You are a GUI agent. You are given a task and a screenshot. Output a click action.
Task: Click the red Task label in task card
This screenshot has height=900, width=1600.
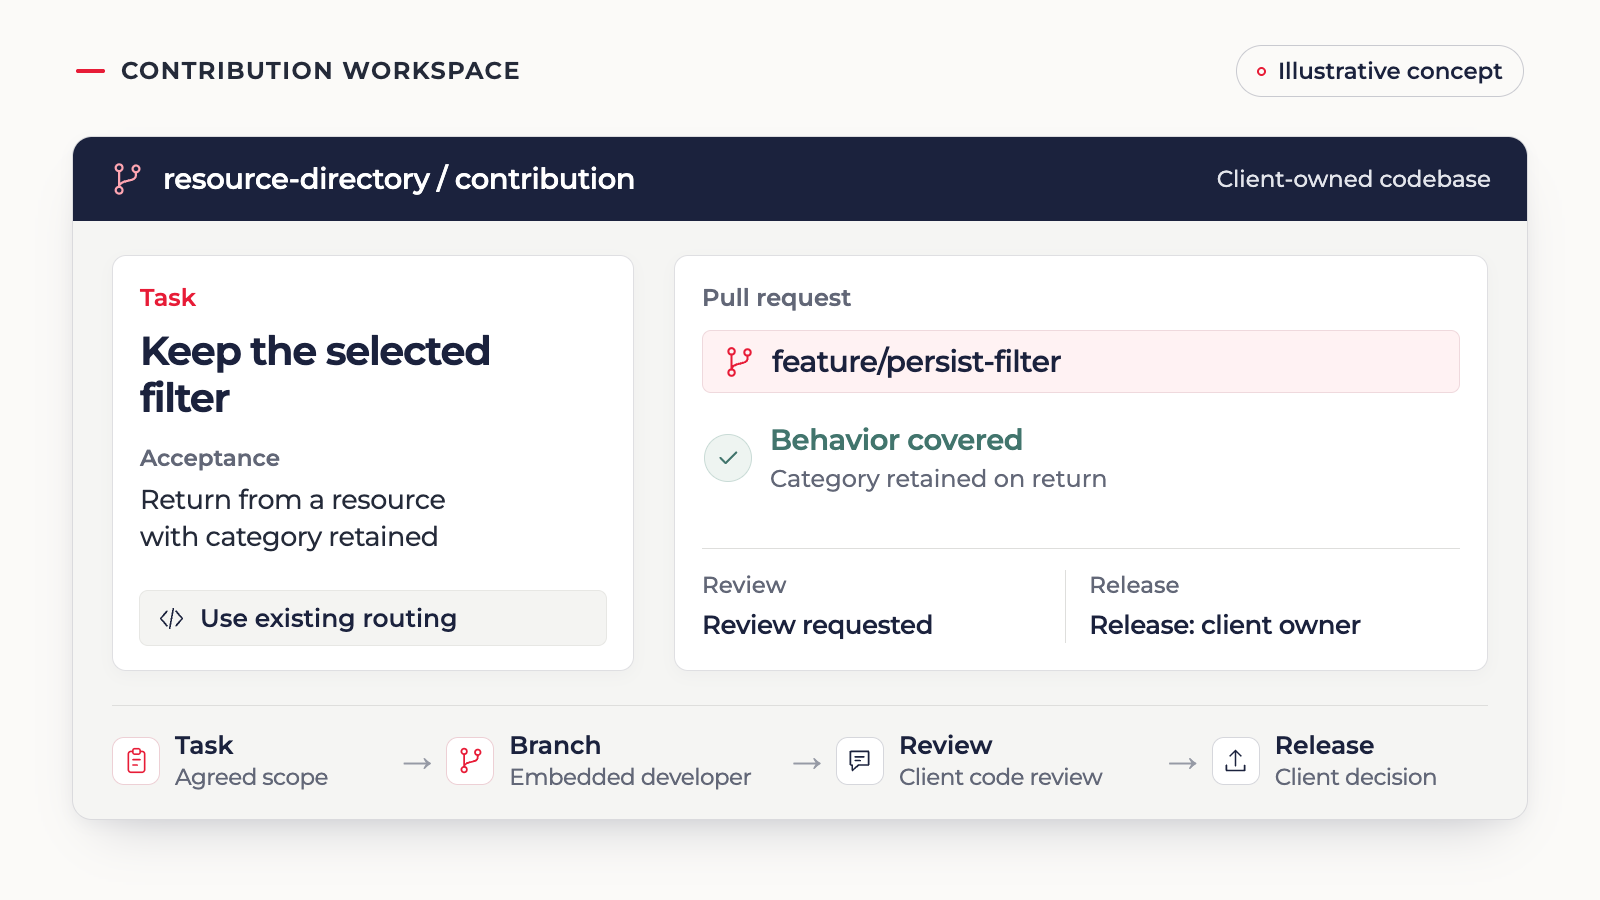point(168,298)
